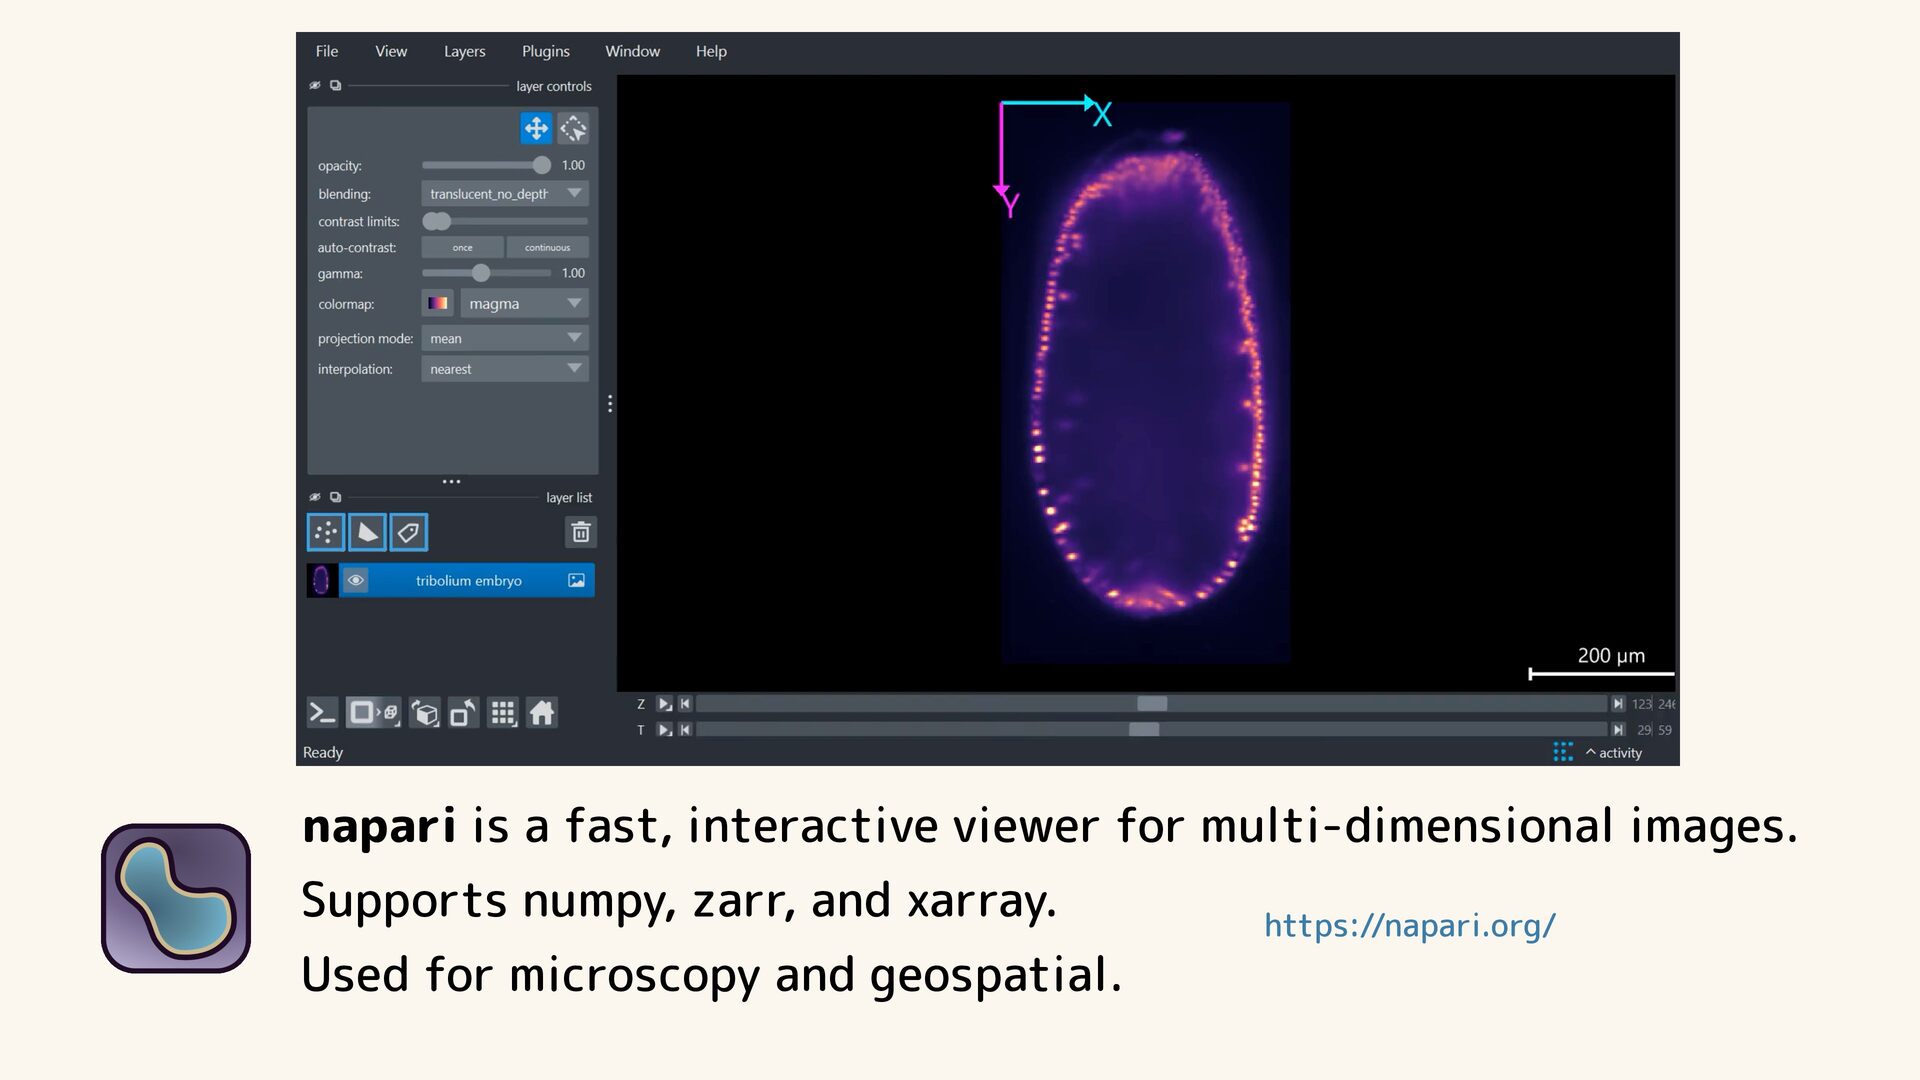Float the layer controls panel icon

tap(336, 85)
